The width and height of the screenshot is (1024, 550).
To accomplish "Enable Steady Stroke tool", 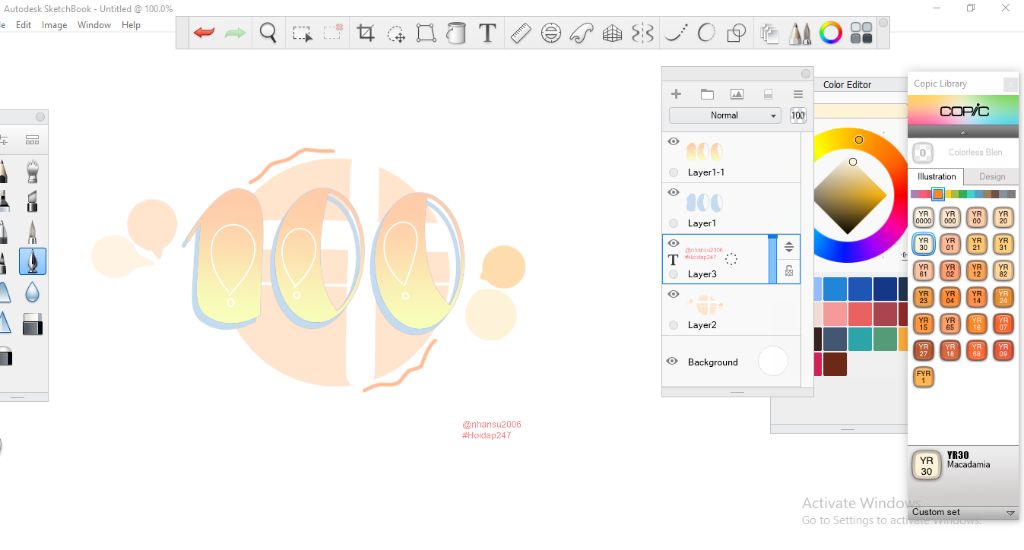I will click(x=675, y=33).
